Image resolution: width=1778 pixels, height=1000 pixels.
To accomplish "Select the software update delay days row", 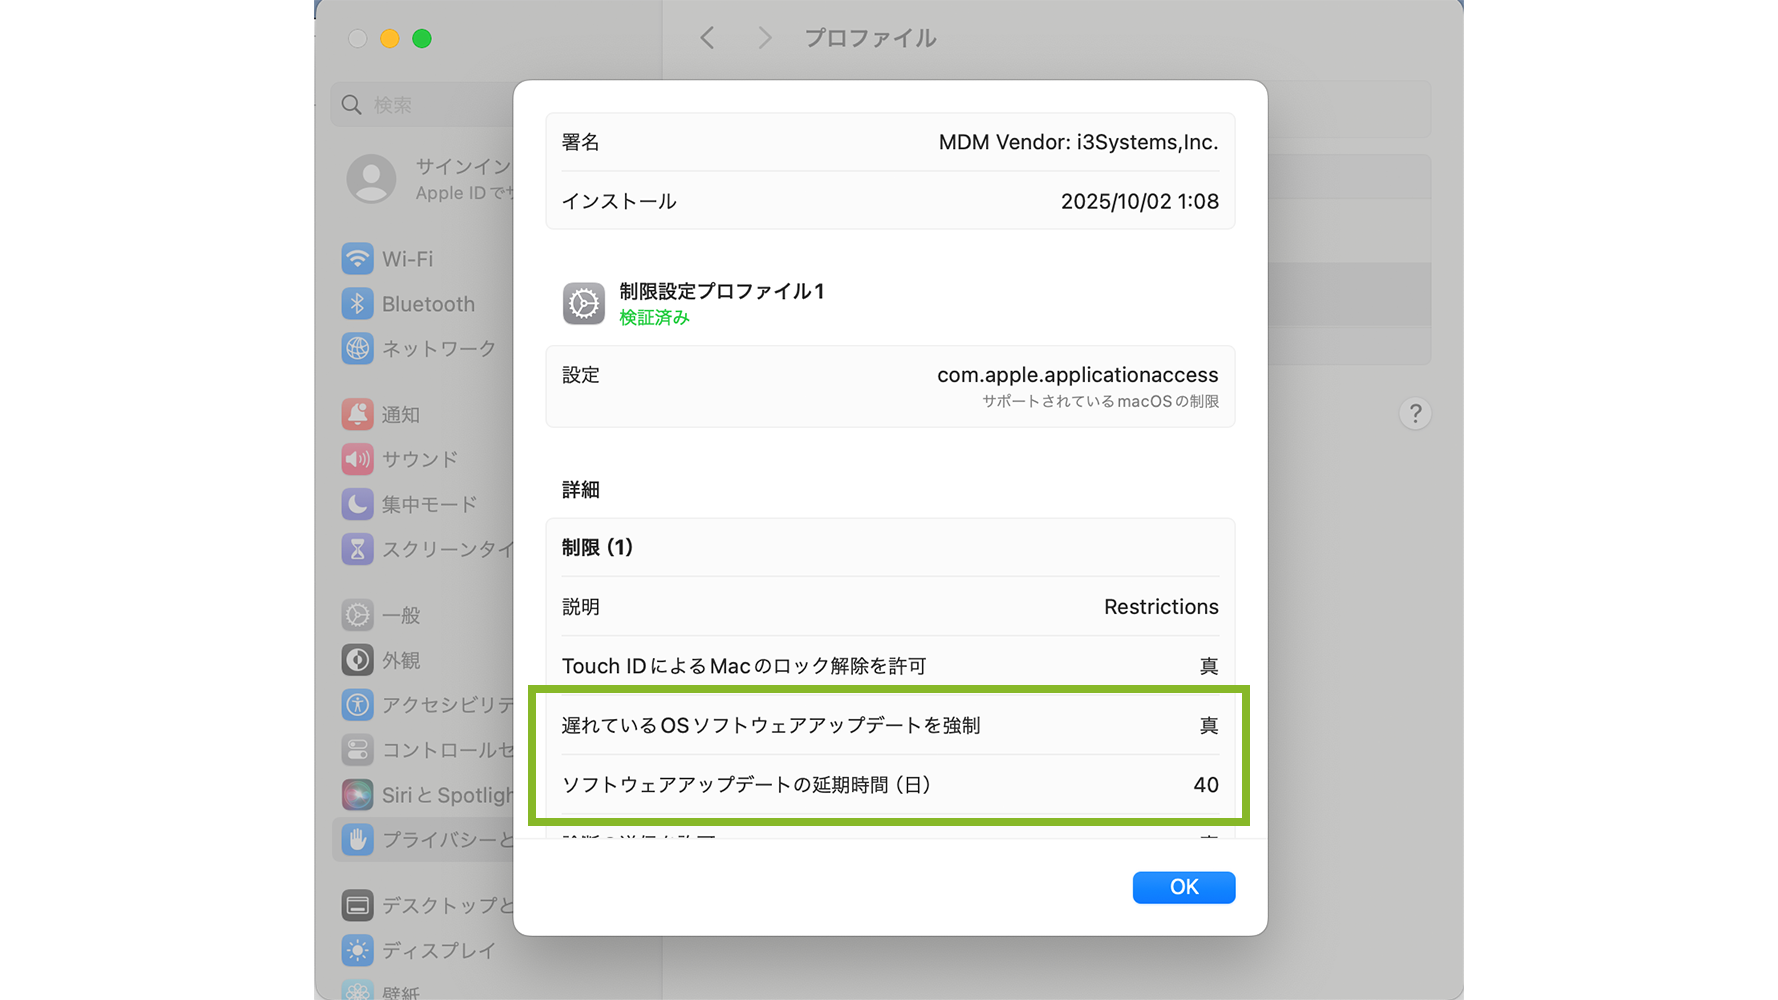I will click(x=889, y=785).
